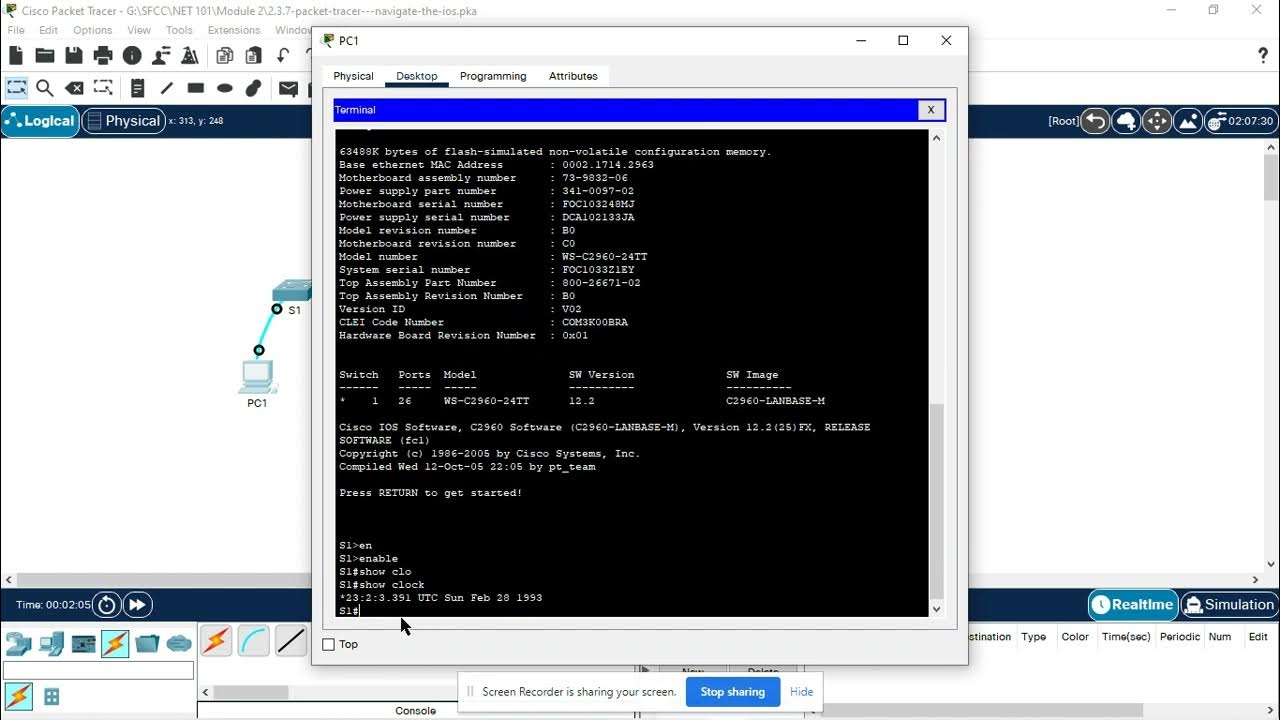
Task: Save the file with floppy icon
Action: click(74, 56)
